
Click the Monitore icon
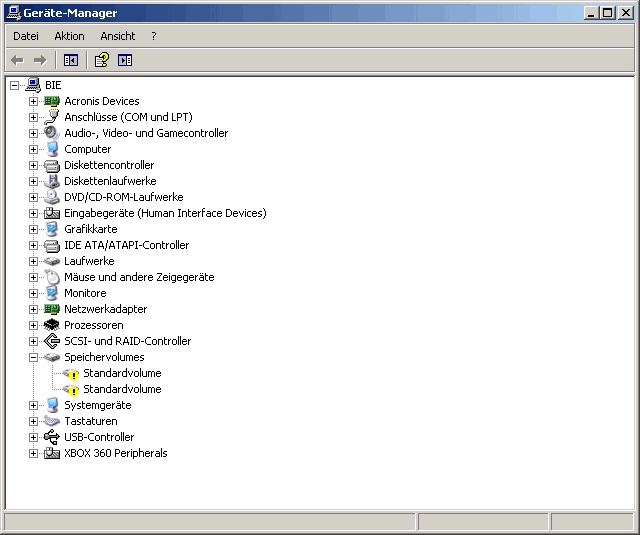coord(52,293)
